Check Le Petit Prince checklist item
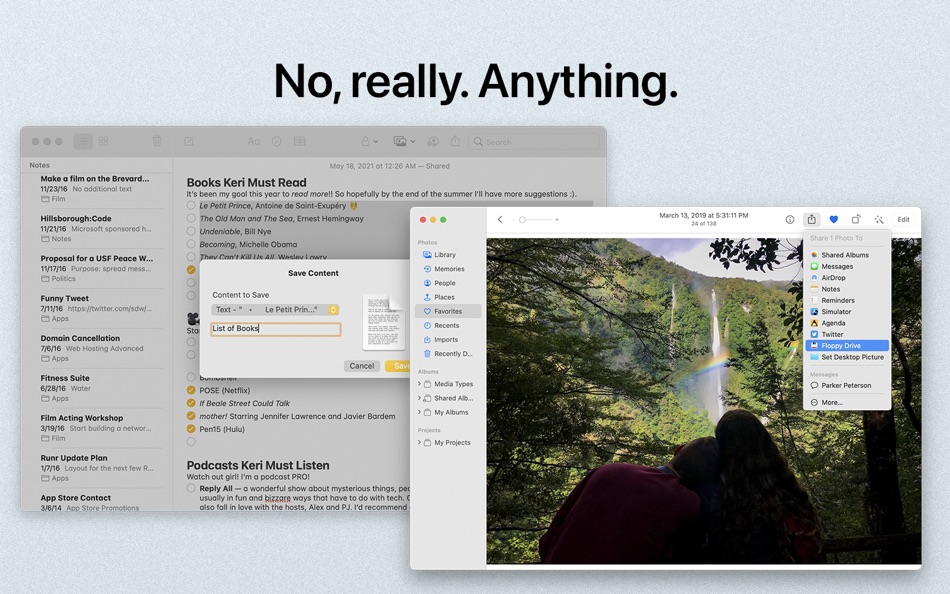Image resolution: width=950 pixels, height=594 pixels. pos(191,205)
